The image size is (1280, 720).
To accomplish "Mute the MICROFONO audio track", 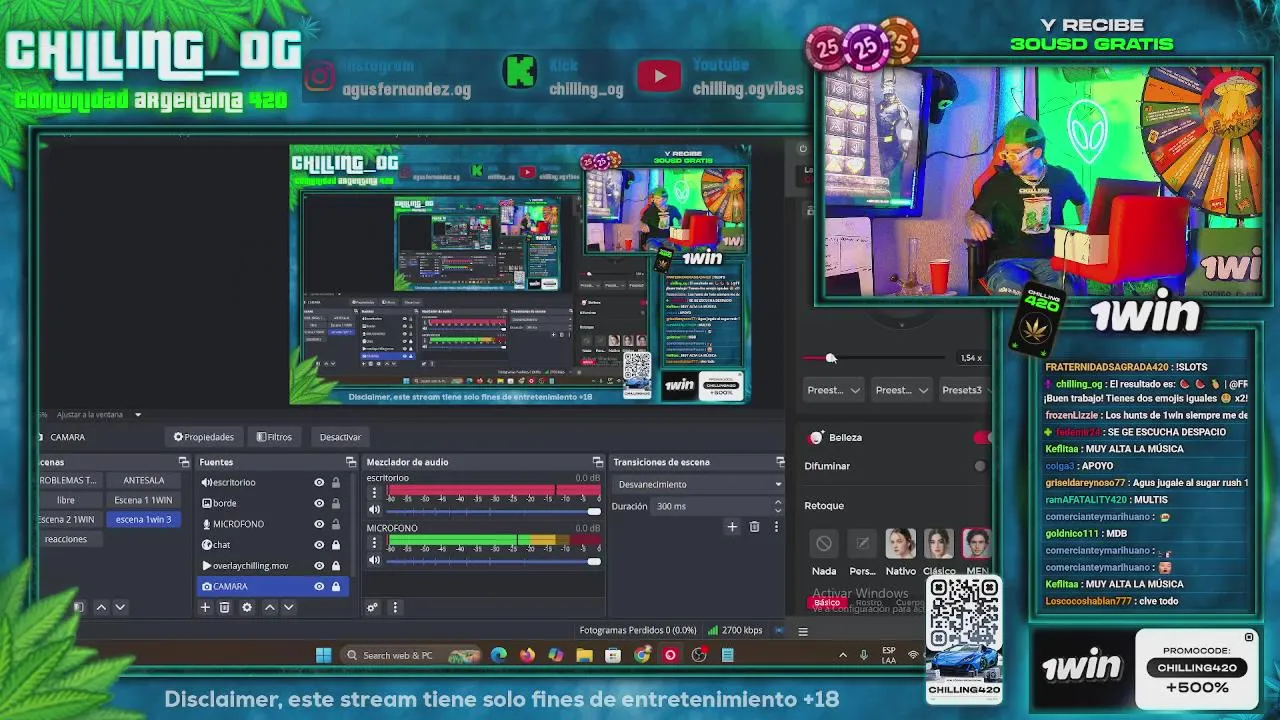I will [375, 560].
